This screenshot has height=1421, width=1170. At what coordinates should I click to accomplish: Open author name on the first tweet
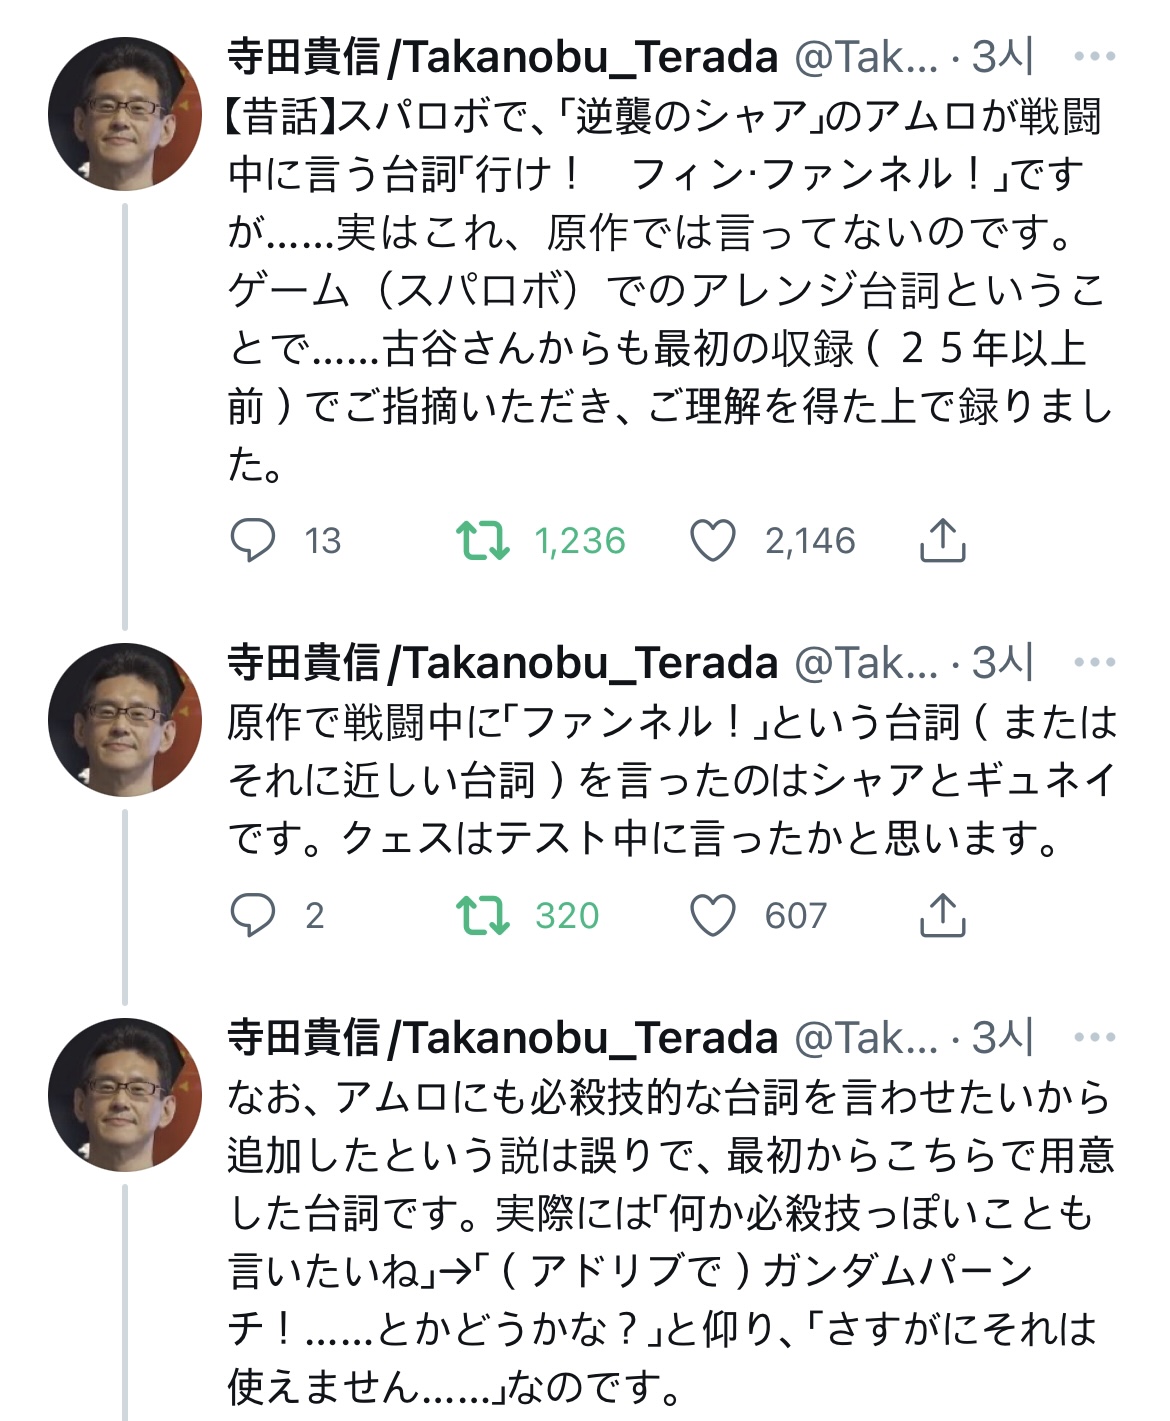(x=502, y=57)
